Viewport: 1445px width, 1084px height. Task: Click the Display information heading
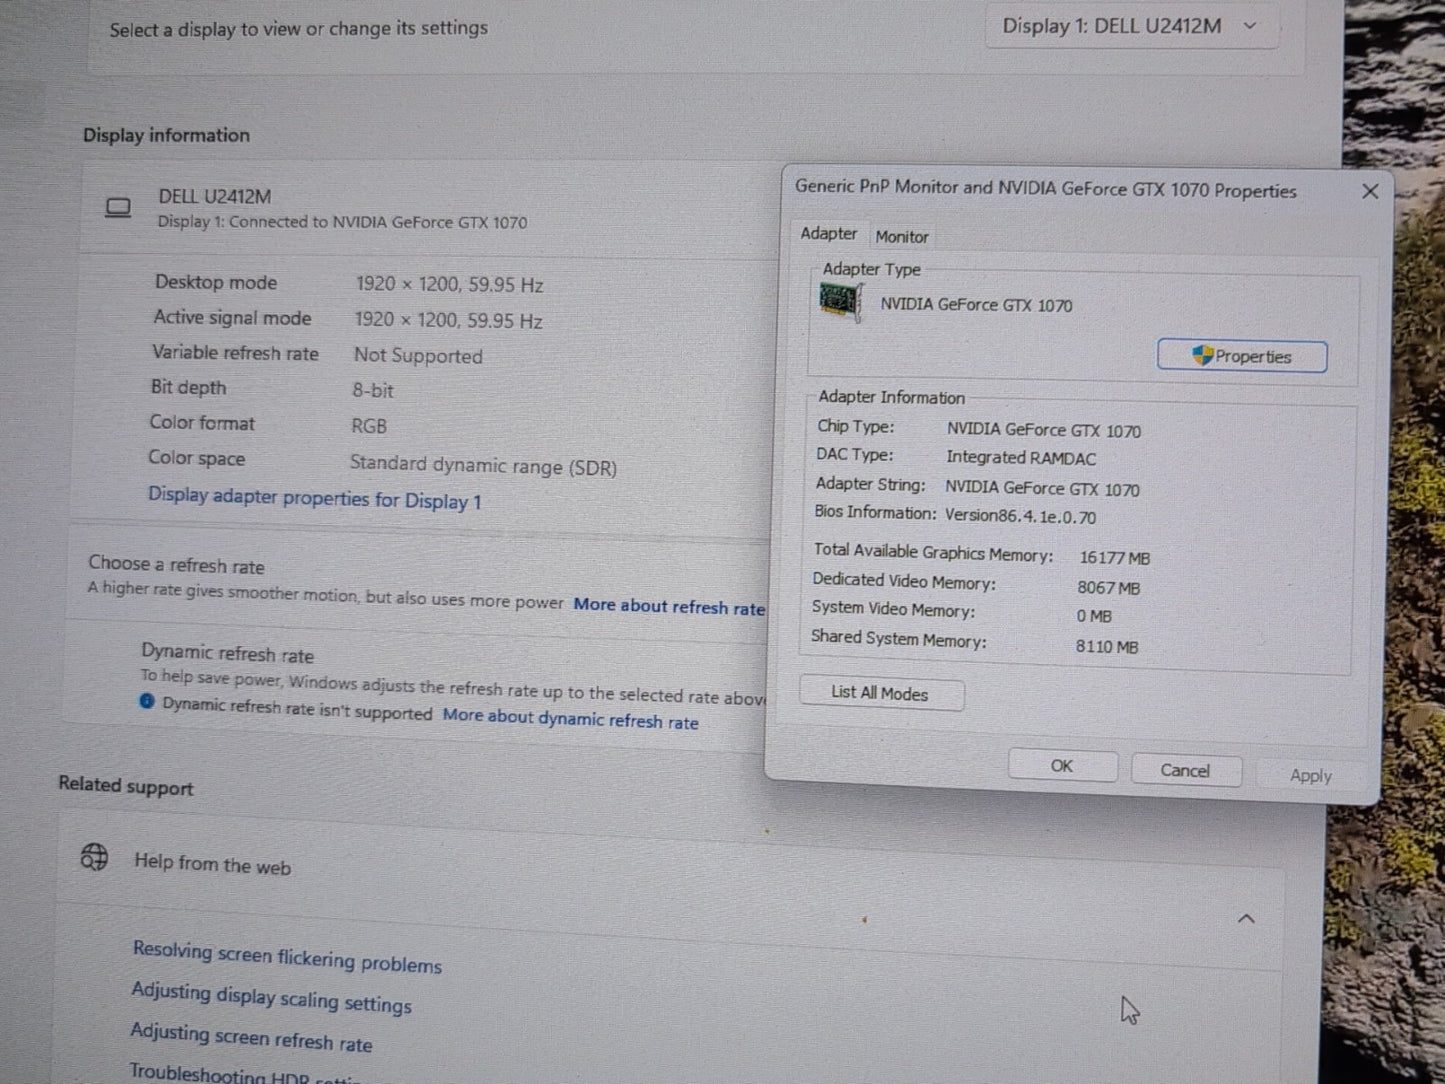[x=166, y=135]
